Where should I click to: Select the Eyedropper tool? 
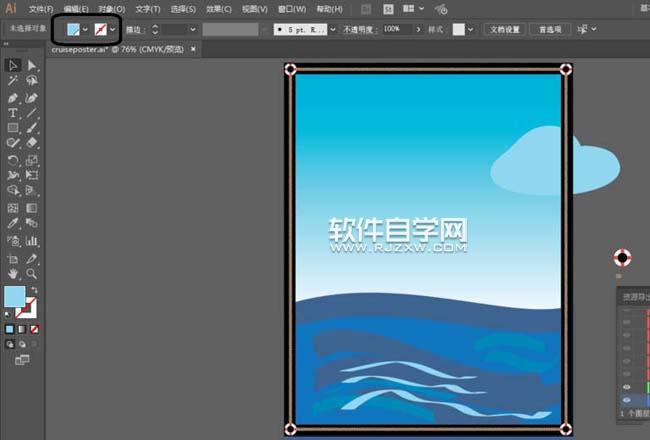[x=12, y=223]
